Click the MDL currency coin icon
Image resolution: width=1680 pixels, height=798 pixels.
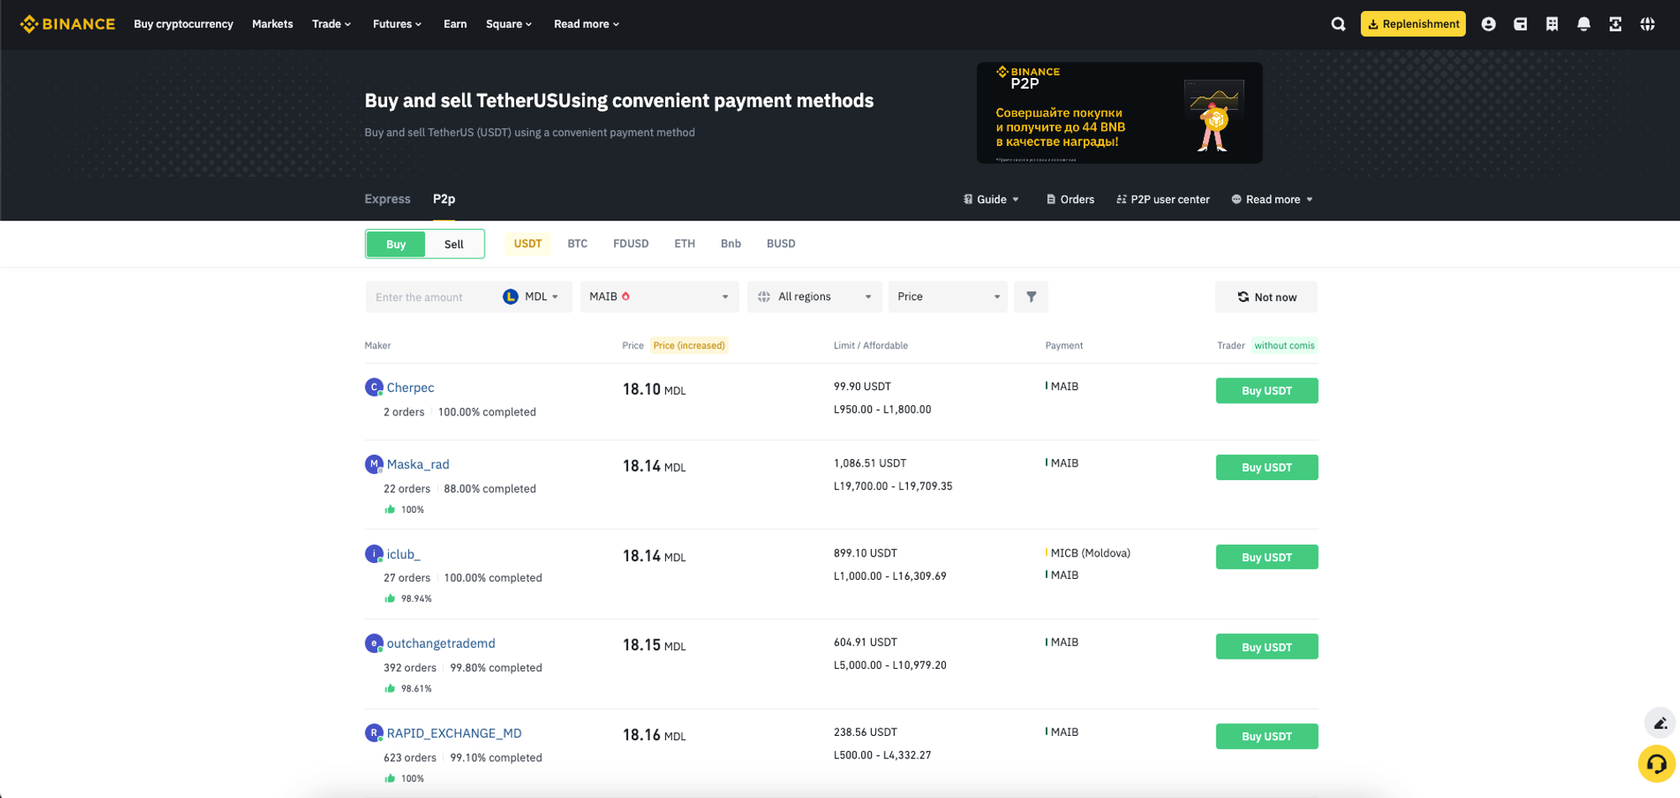point(510,297)
